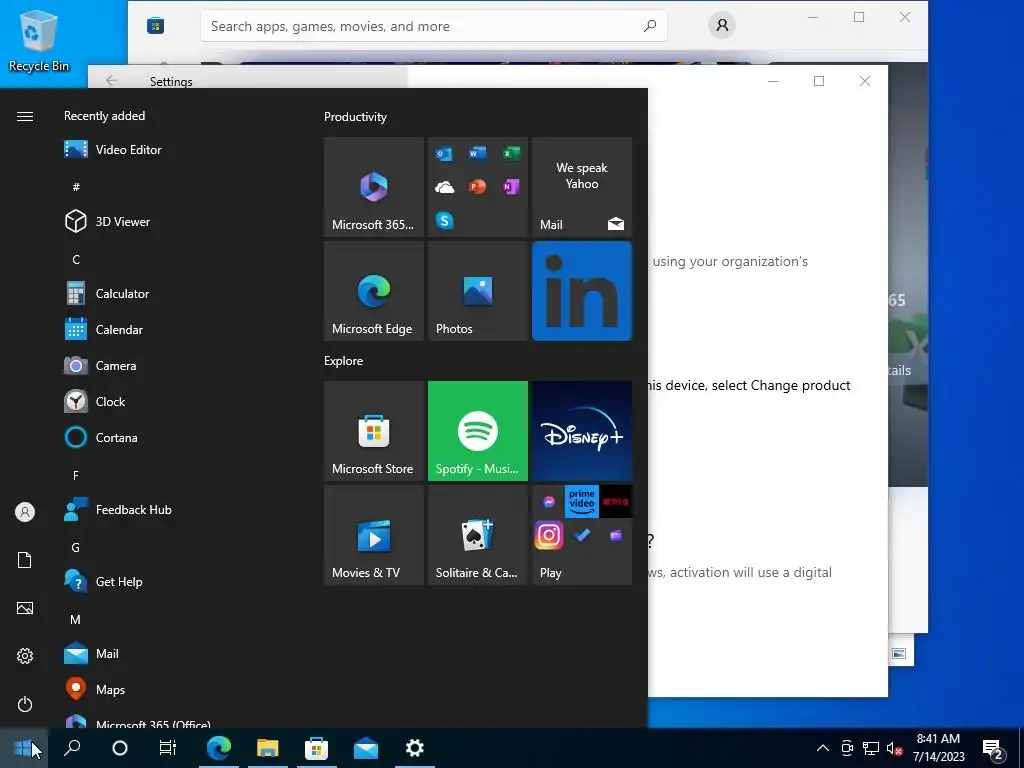Switch to Settings on taskbar
Viewport: 1024px width, 768px height.
[415, 748]
